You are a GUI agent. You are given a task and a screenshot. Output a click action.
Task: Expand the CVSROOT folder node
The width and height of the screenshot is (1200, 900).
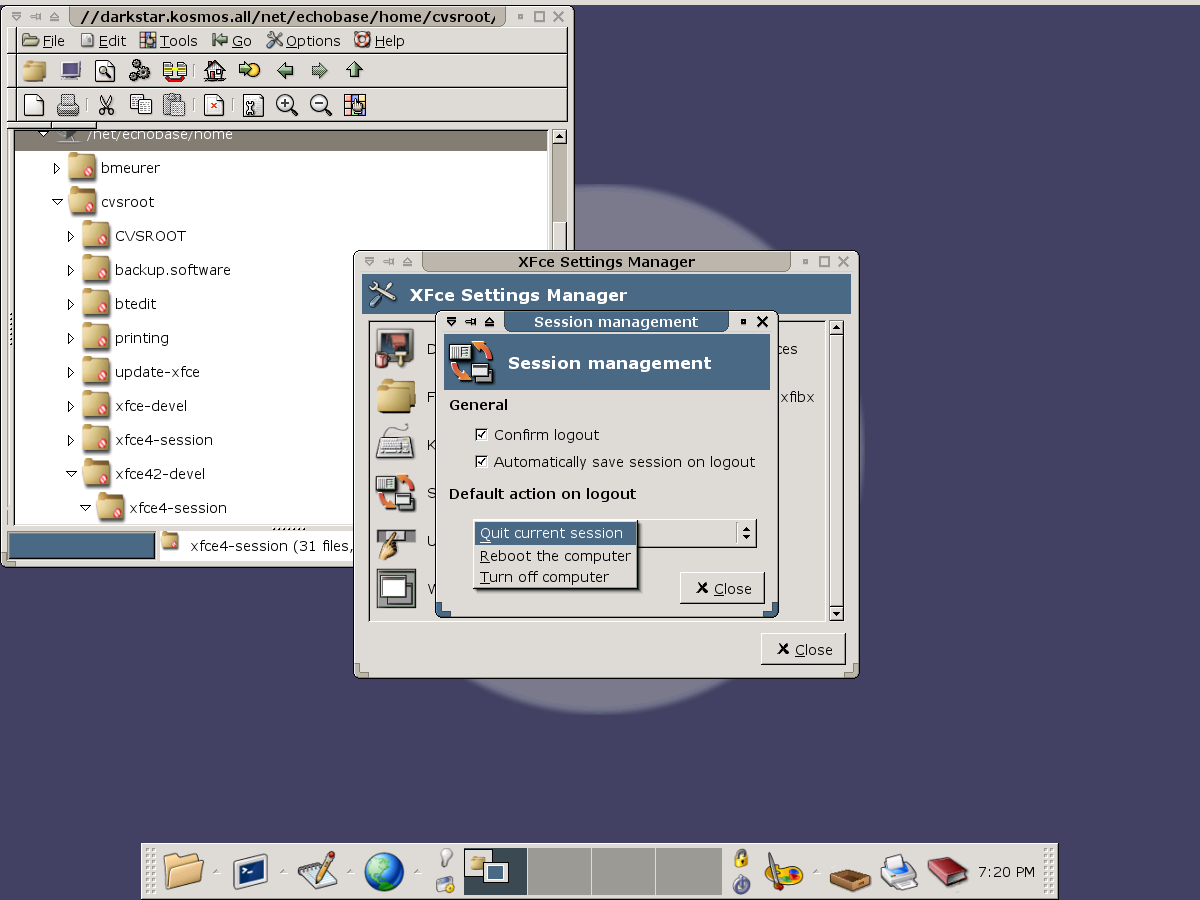pos(71,236)
